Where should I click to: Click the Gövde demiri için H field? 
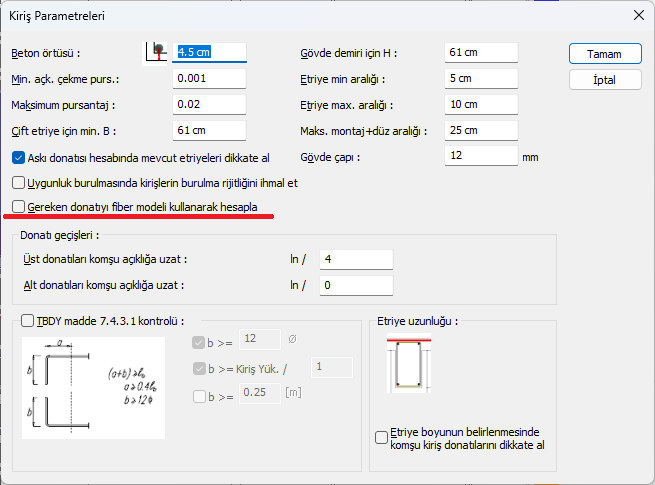[x=481, y=52]
